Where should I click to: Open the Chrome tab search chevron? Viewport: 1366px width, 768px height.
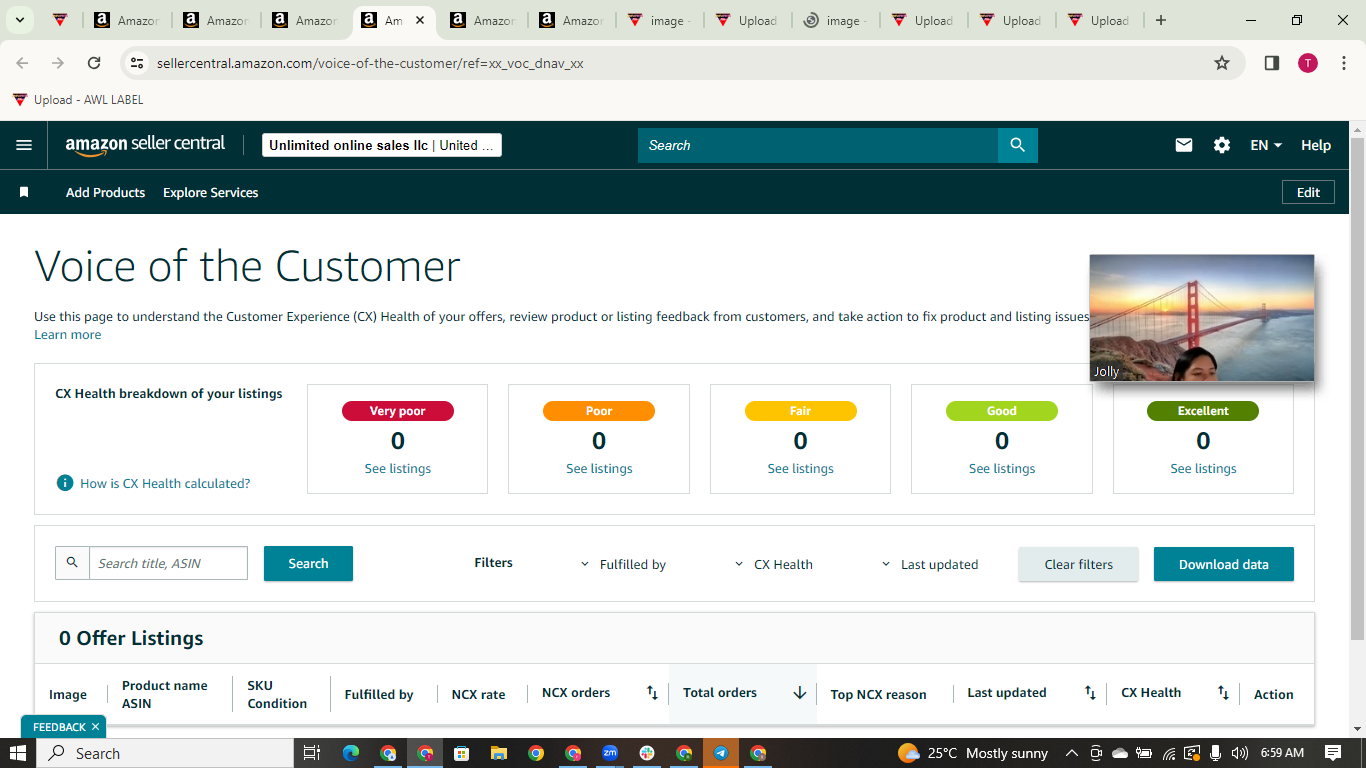point(19,20)
